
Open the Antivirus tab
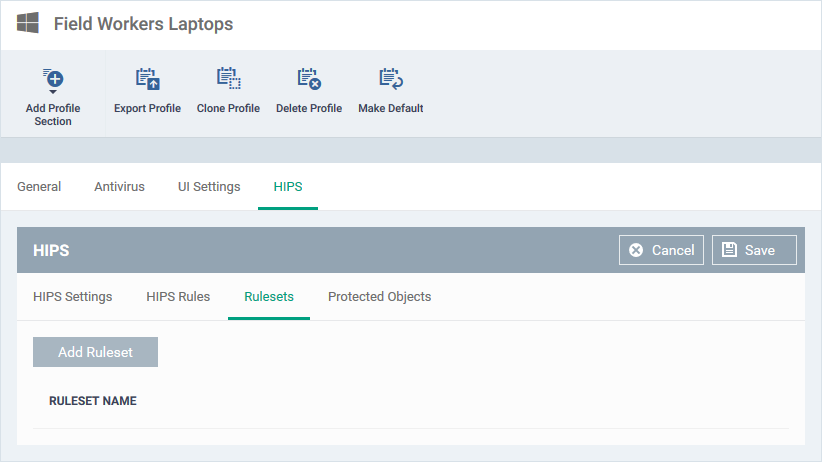pos(120,187)
